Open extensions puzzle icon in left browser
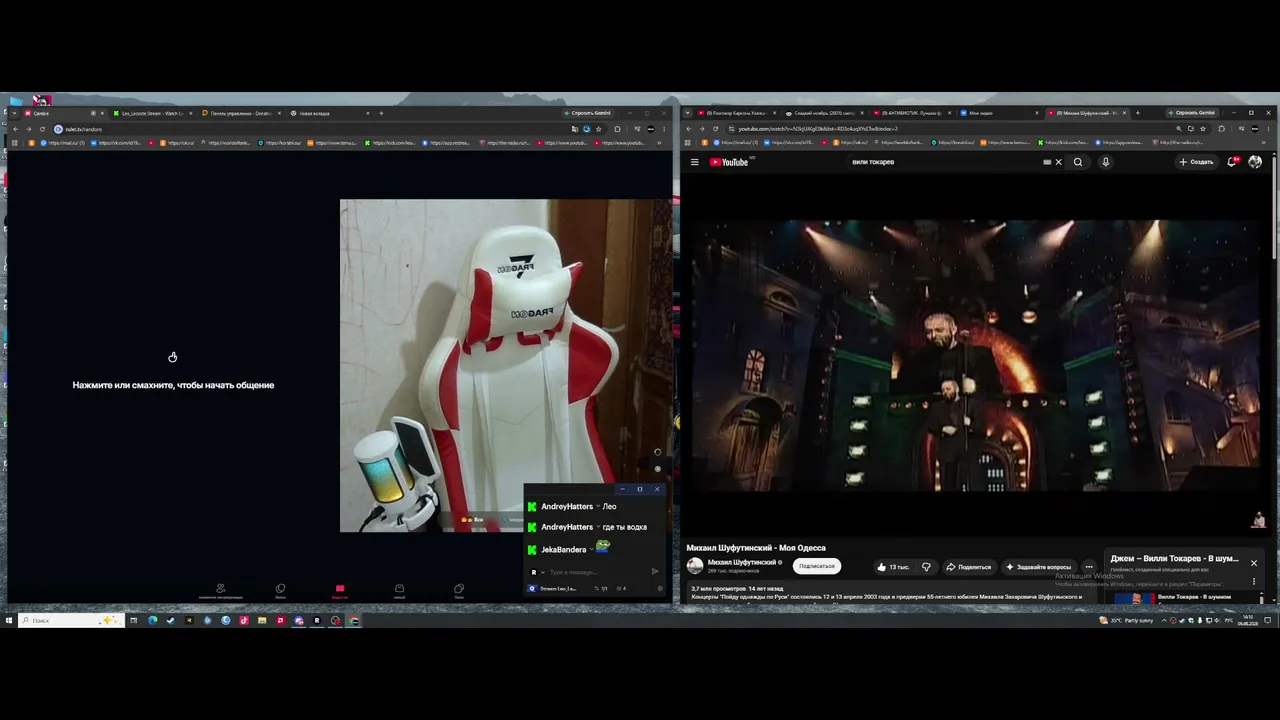This screenshot has height=720, width=1280. tap(617, 129)
